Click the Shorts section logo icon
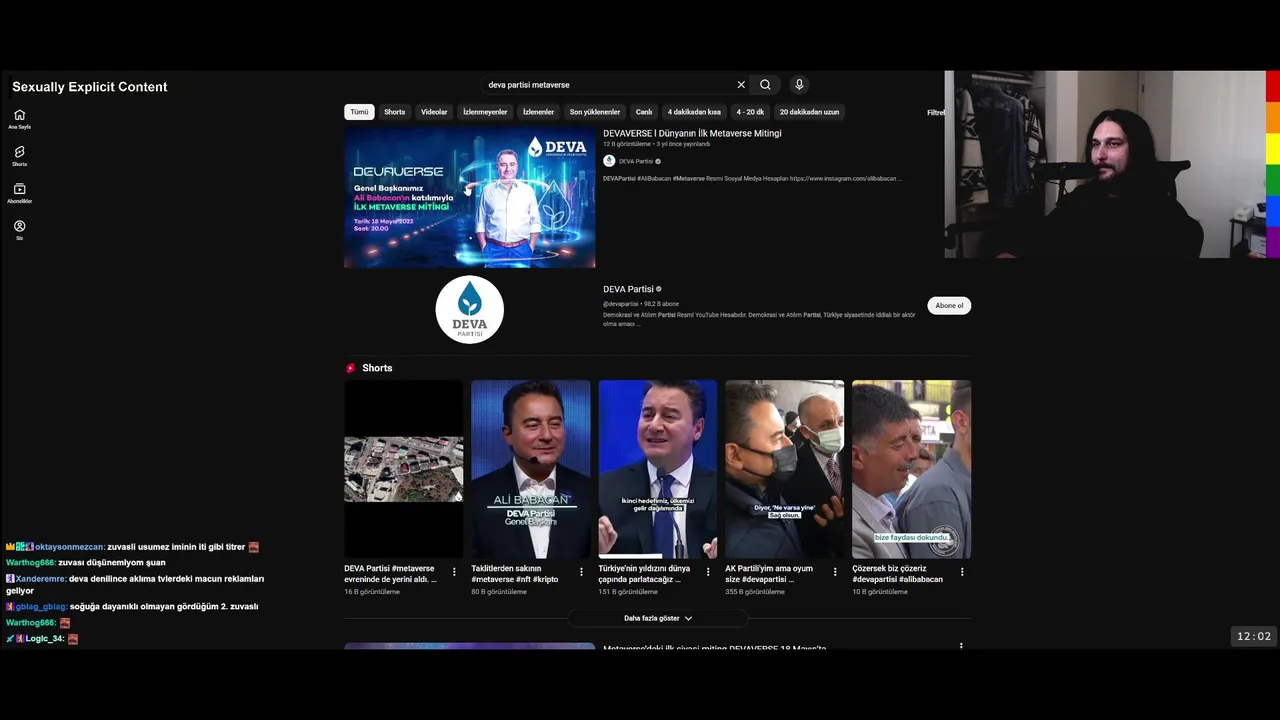 351,368
